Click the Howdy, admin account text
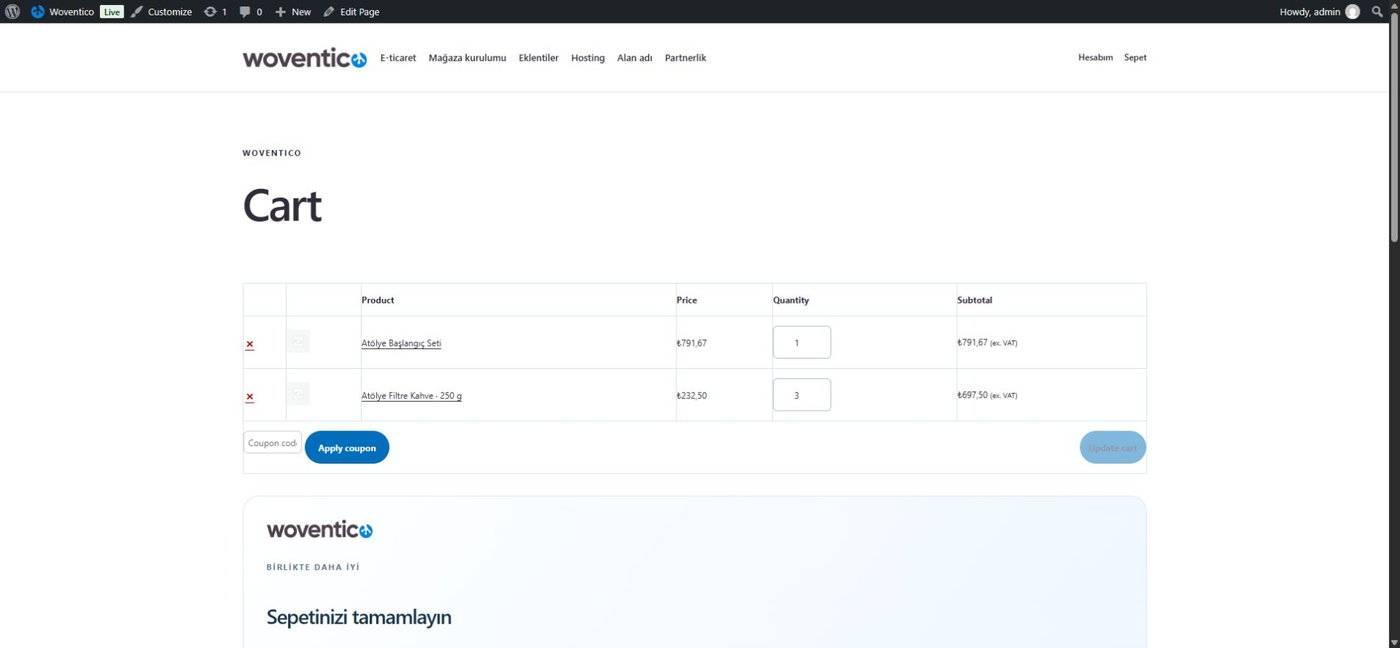The height and width of the screenshot is (648, 1400). [x=1310, y=12]
